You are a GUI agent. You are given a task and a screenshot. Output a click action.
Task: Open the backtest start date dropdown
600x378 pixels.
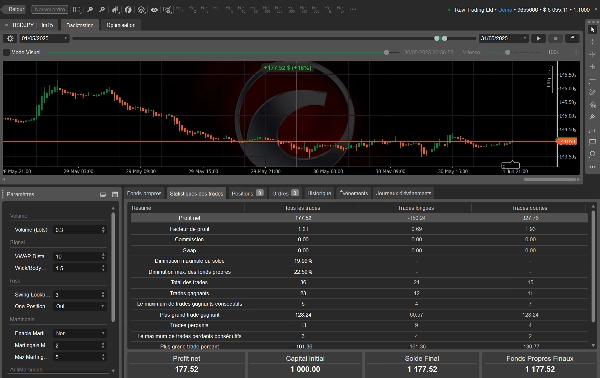(x=44, y=38)
